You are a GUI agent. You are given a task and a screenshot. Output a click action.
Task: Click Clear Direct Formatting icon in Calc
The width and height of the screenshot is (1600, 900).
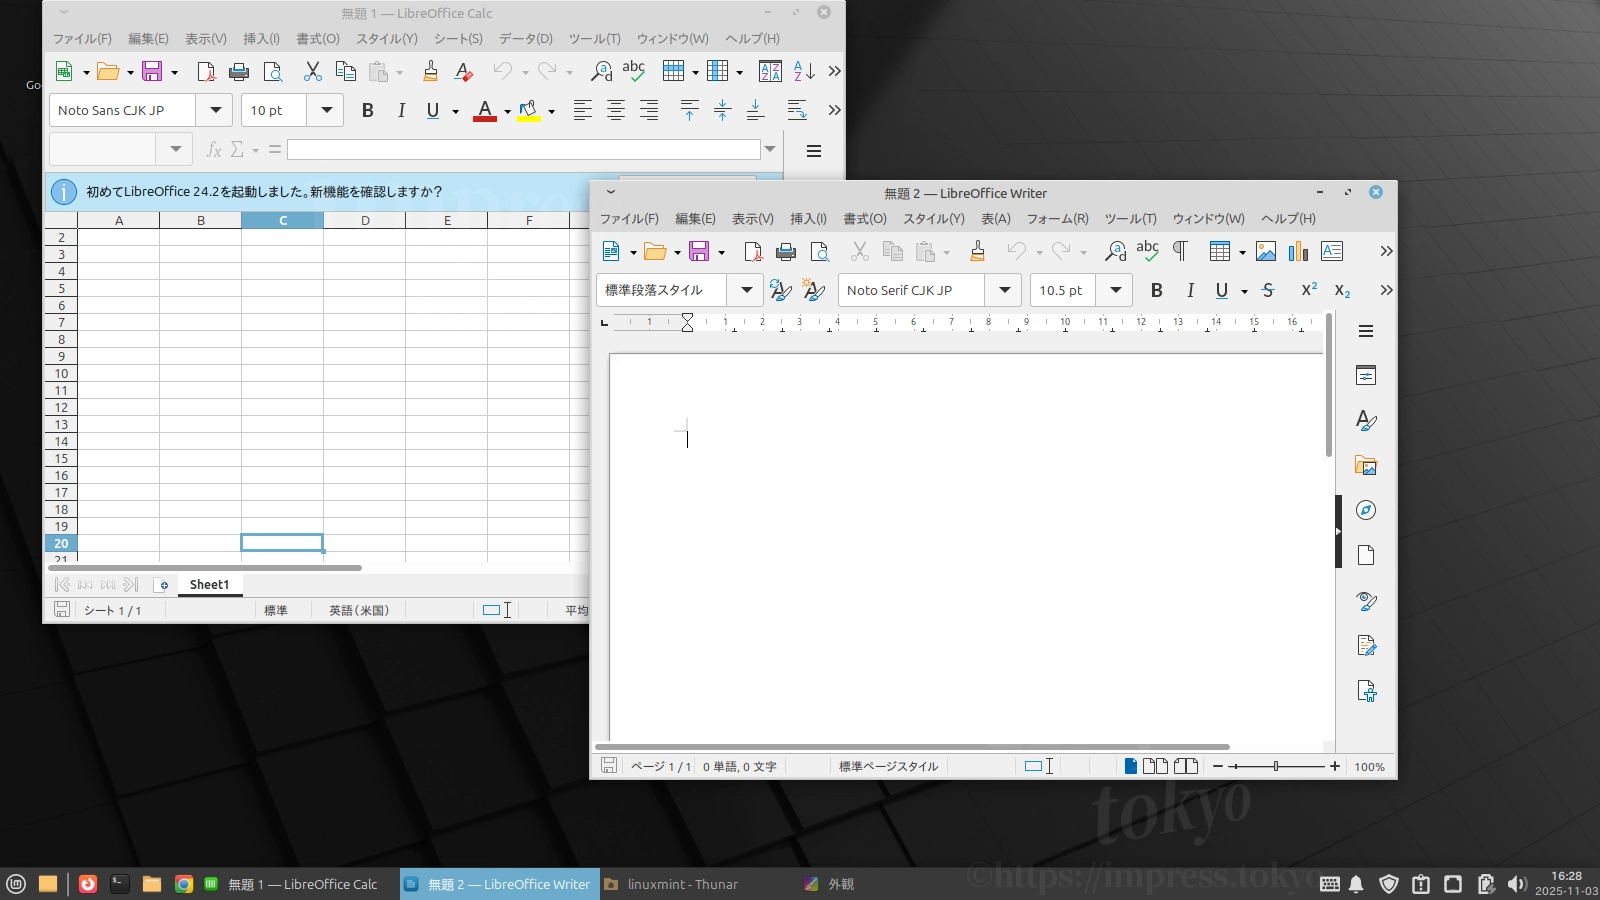(x=463, y=71)
